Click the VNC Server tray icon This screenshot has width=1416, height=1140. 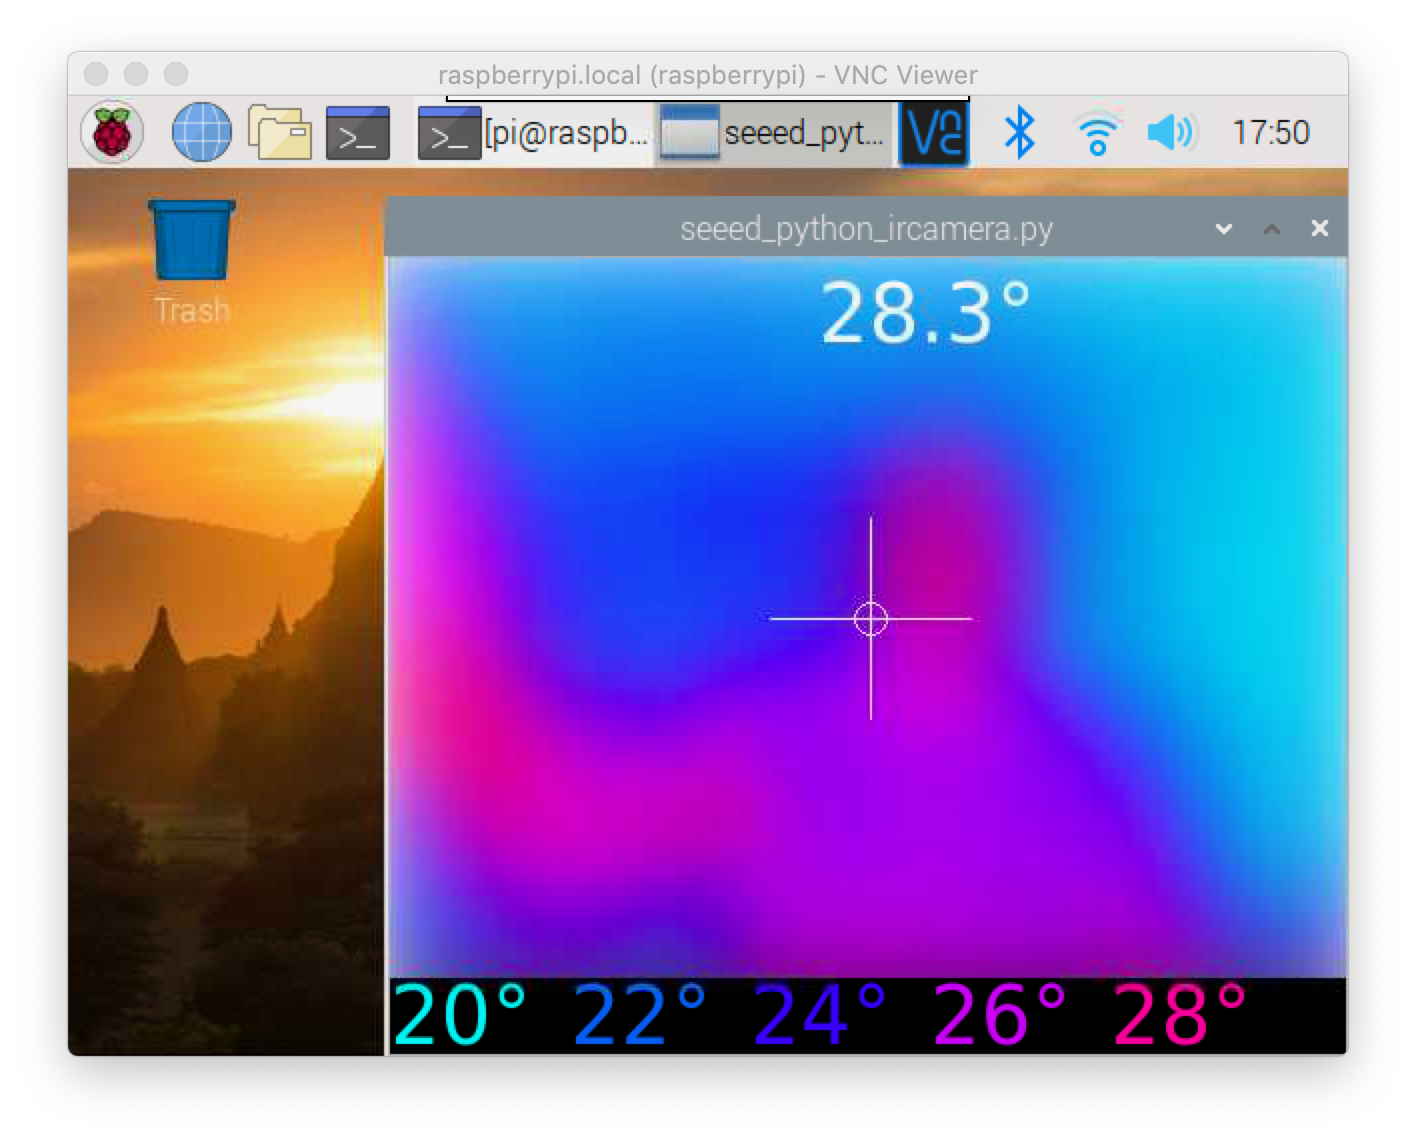934,133
